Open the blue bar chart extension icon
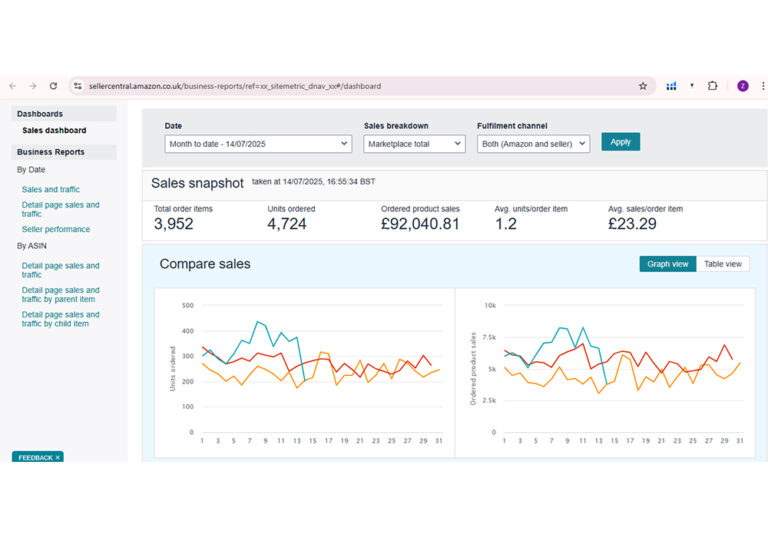Image resolution: width=768 pixels, height=538 pixels. (x=671, y=86)
